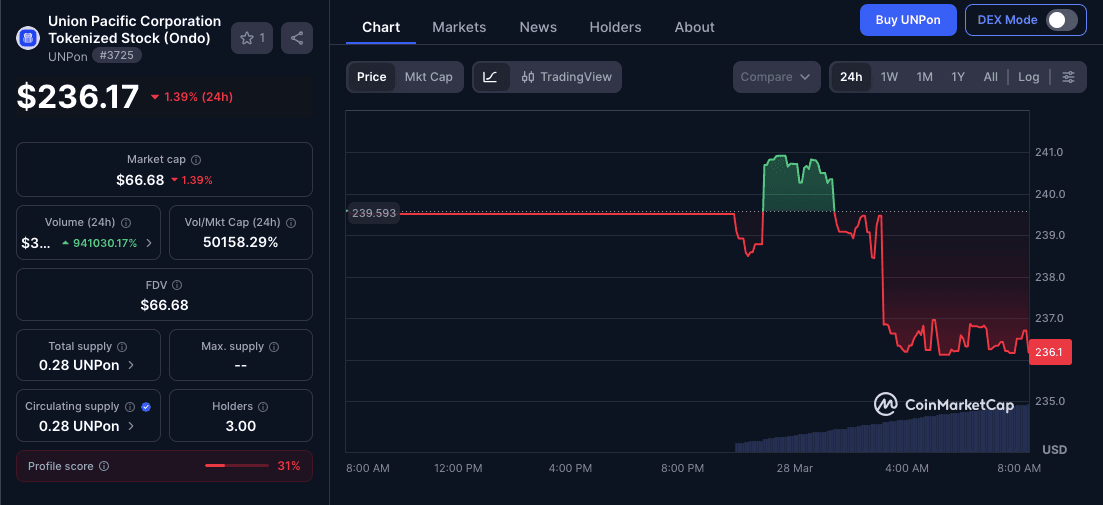Expand Total supply details chevron

pos(130,365)
